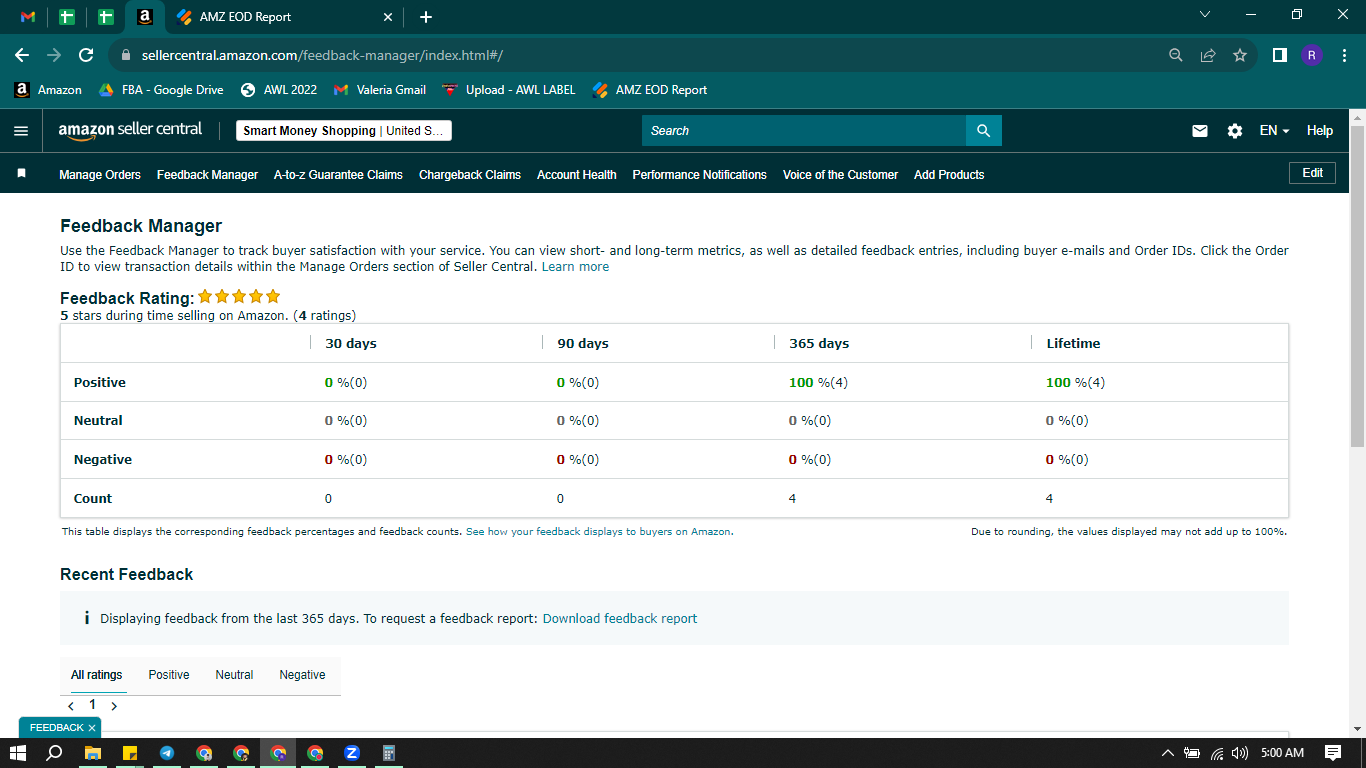Open Voice of the Customer
Screen dimensions: 1366x768
click(840, 175)
